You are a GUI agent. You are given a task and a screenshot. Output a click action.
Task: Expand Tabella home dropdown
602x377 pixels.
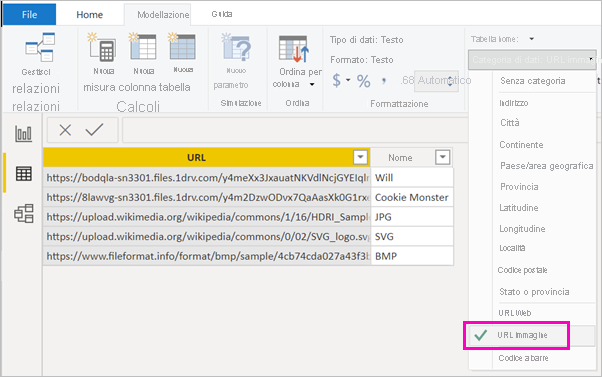point(532,39)
